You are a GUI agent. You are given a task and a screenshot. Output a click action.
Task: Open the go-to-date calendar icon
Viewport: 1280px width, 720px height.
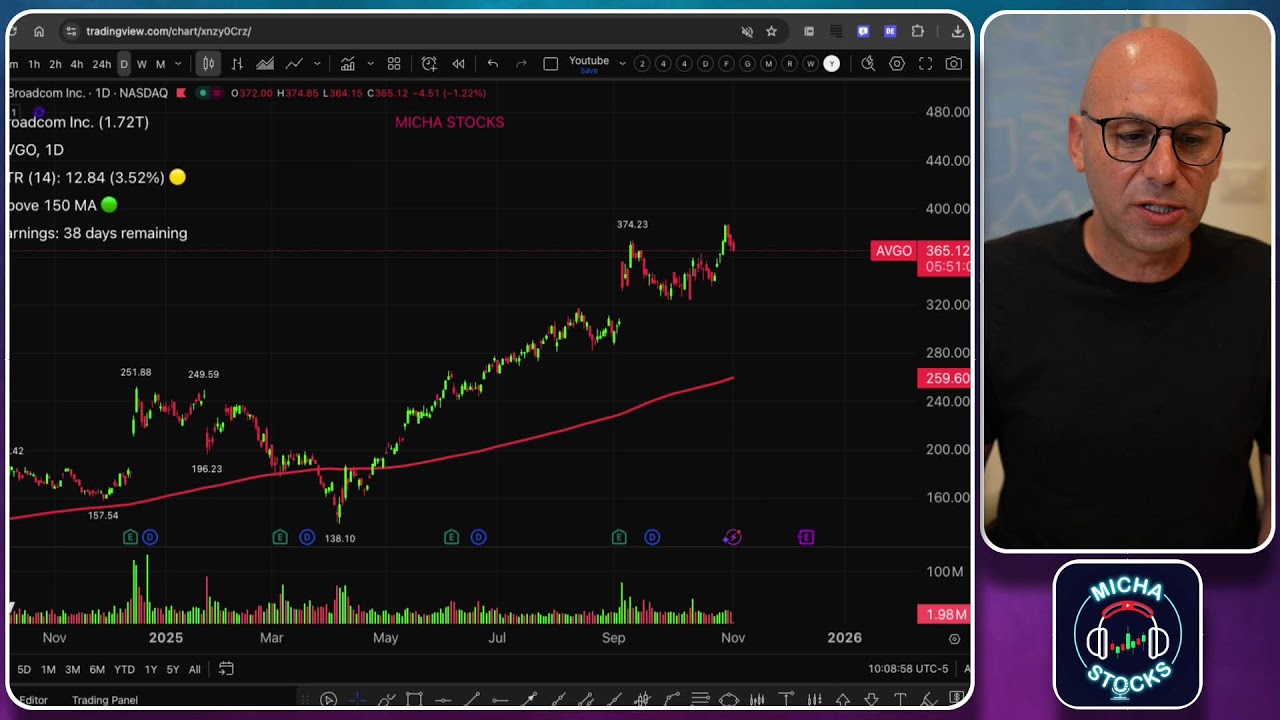(x=226, y=669)
